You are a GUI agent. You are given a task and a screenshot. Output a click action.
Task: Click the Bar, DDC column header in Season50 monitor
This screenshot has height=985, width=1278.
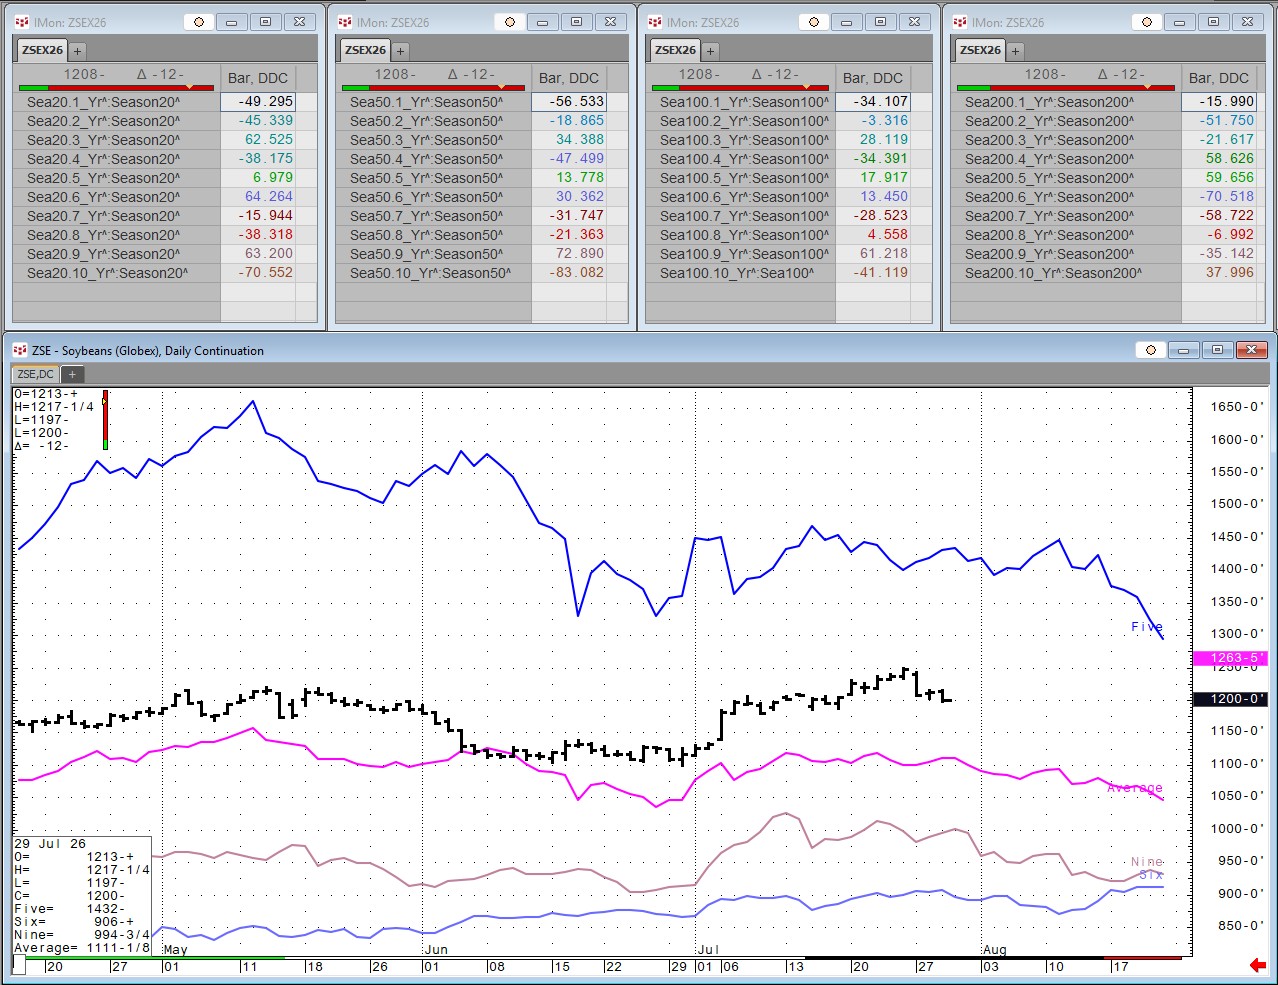[x=569, y=78]
